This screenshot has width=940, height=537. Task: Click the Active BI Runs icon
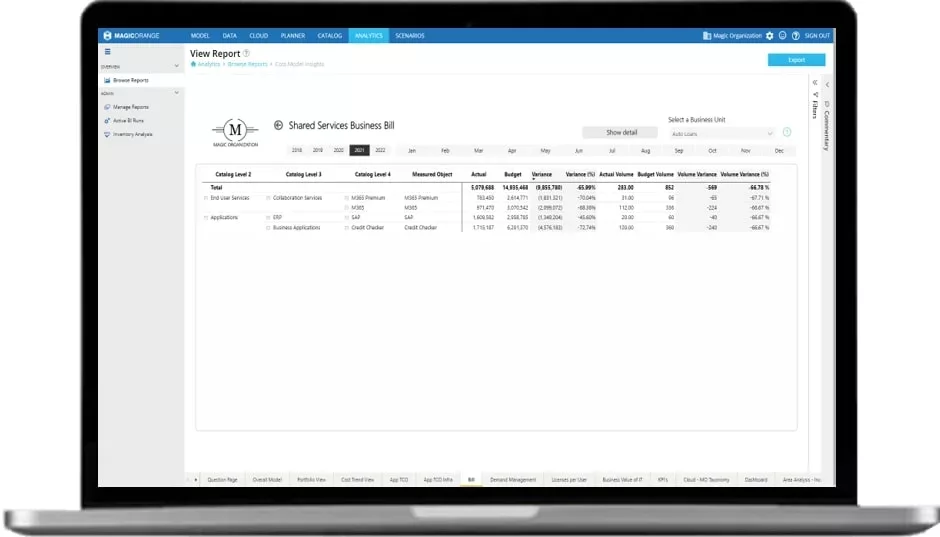107,120
